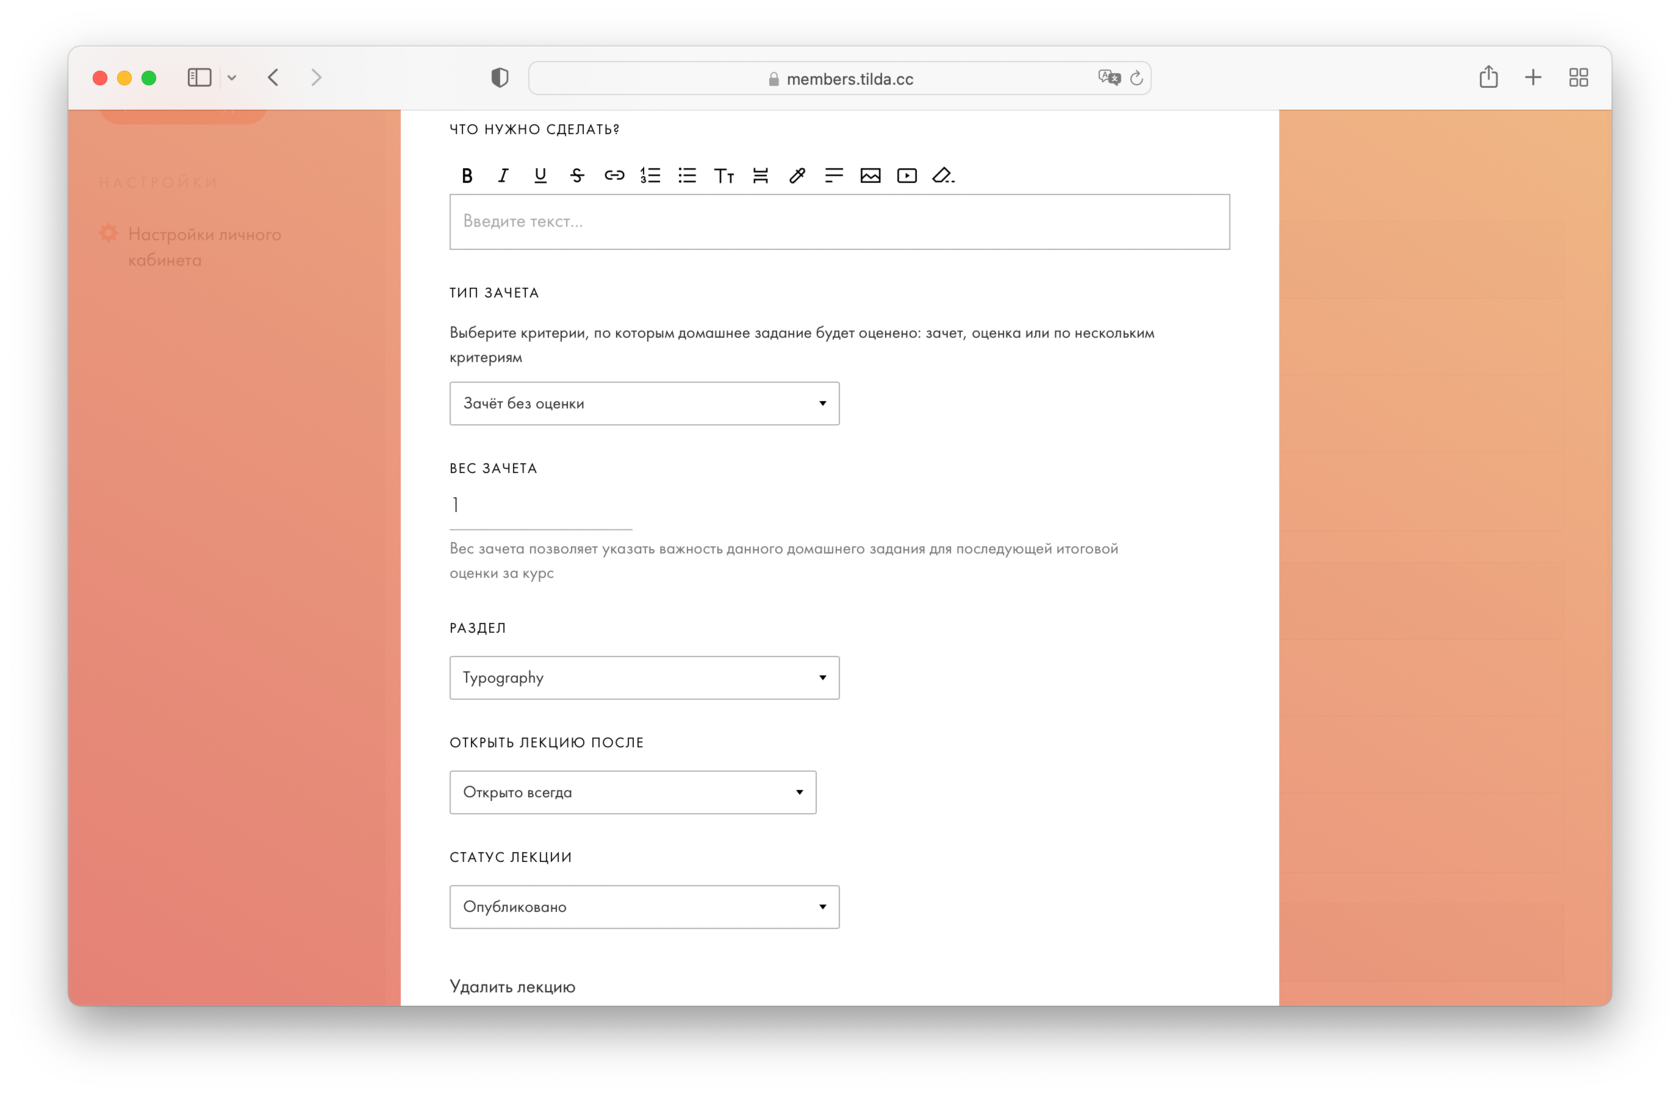Insert an image into the text
This screenshot has width=1680, height=1096.
coord(870,176)
